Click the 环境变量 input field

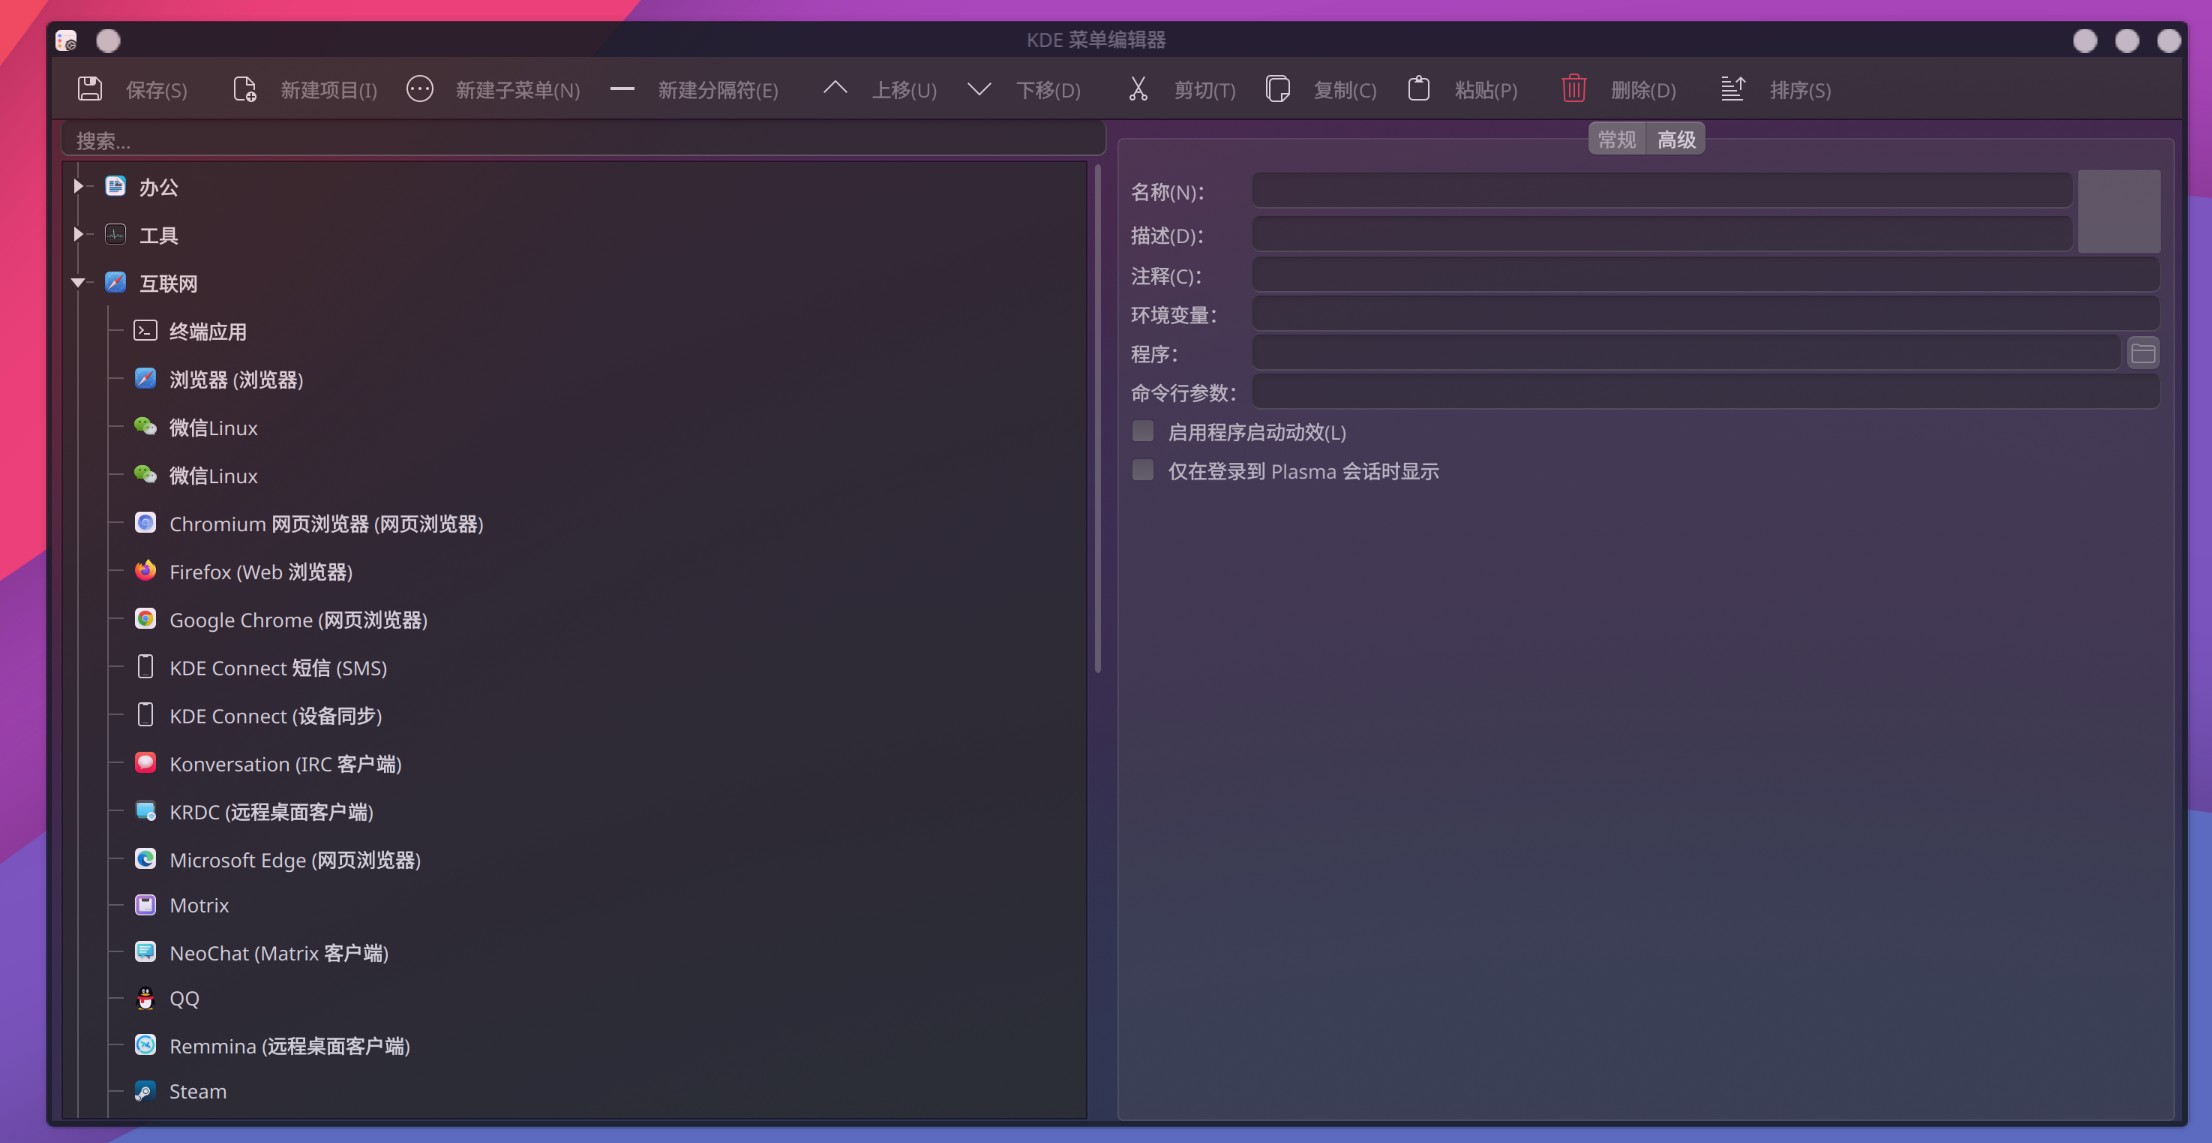click(1706, 314)
